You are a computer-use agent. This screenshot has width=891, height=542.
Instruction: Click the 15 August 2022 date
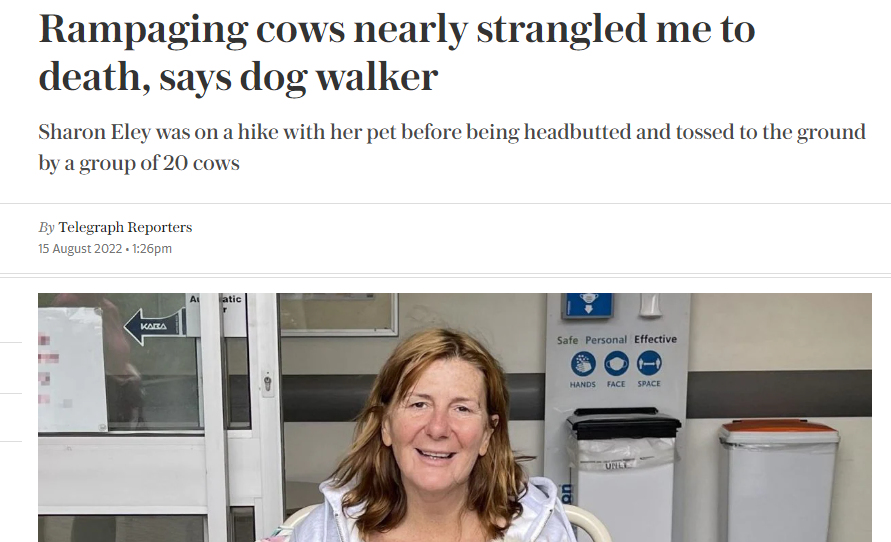pos(80,249)
